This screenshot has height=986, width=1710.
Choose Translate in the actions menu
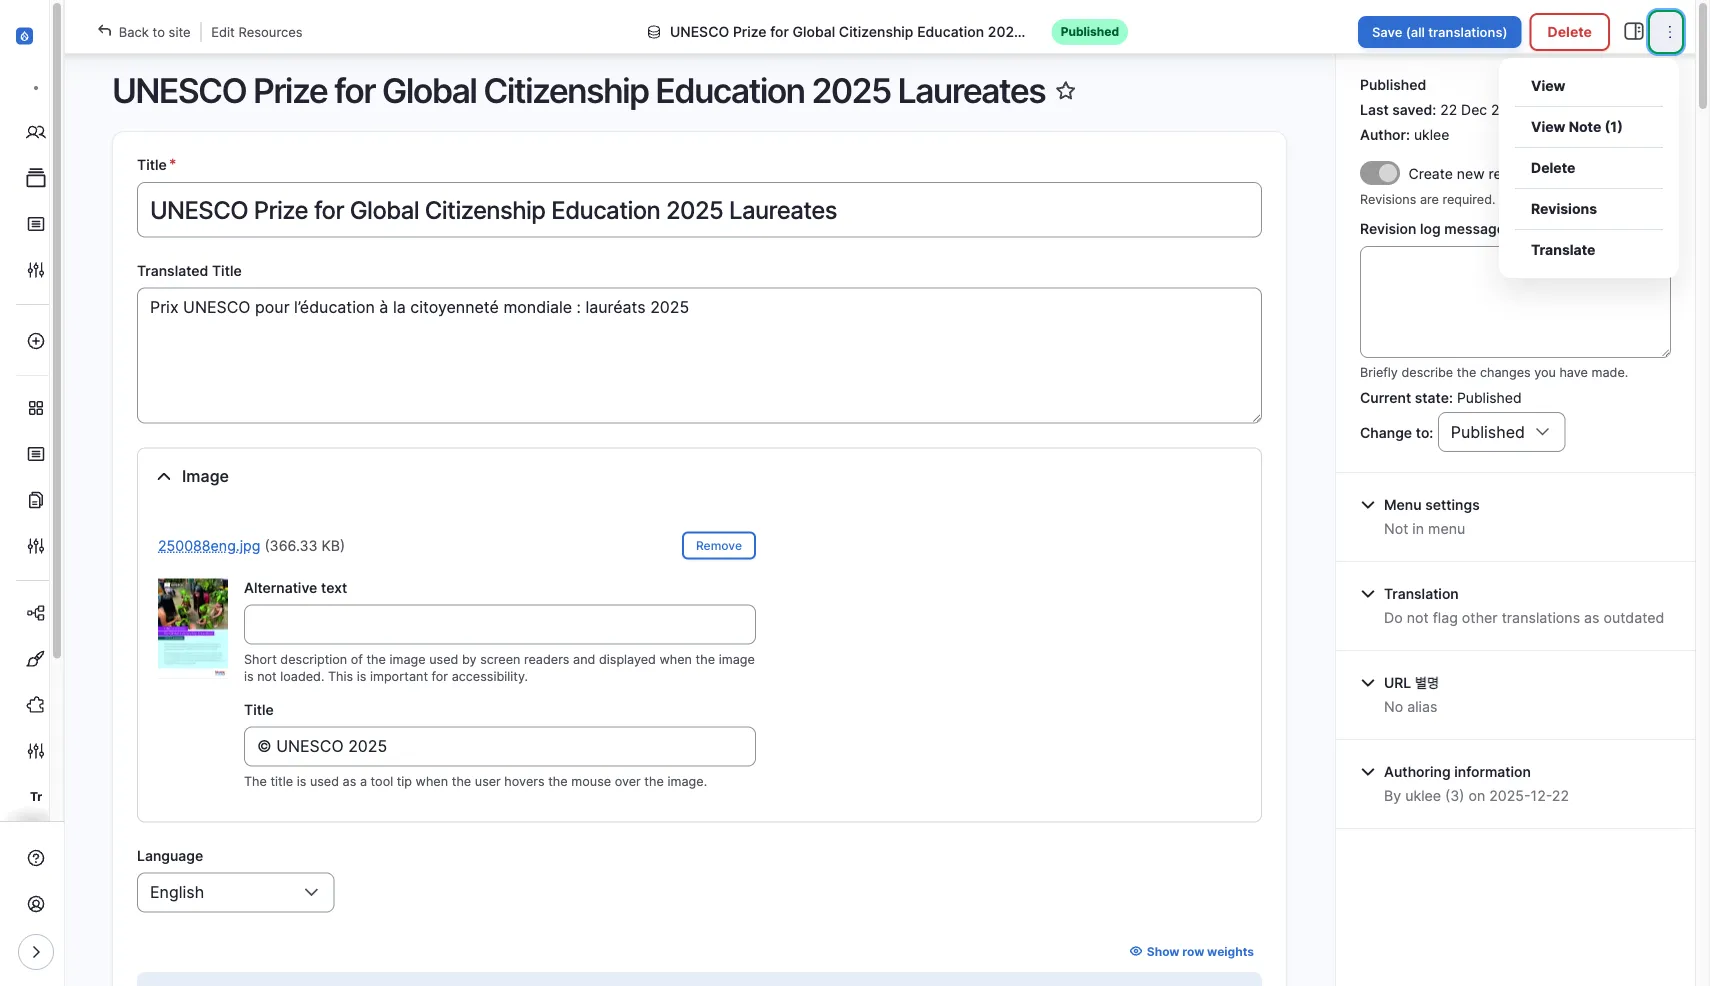point(1562,250)
